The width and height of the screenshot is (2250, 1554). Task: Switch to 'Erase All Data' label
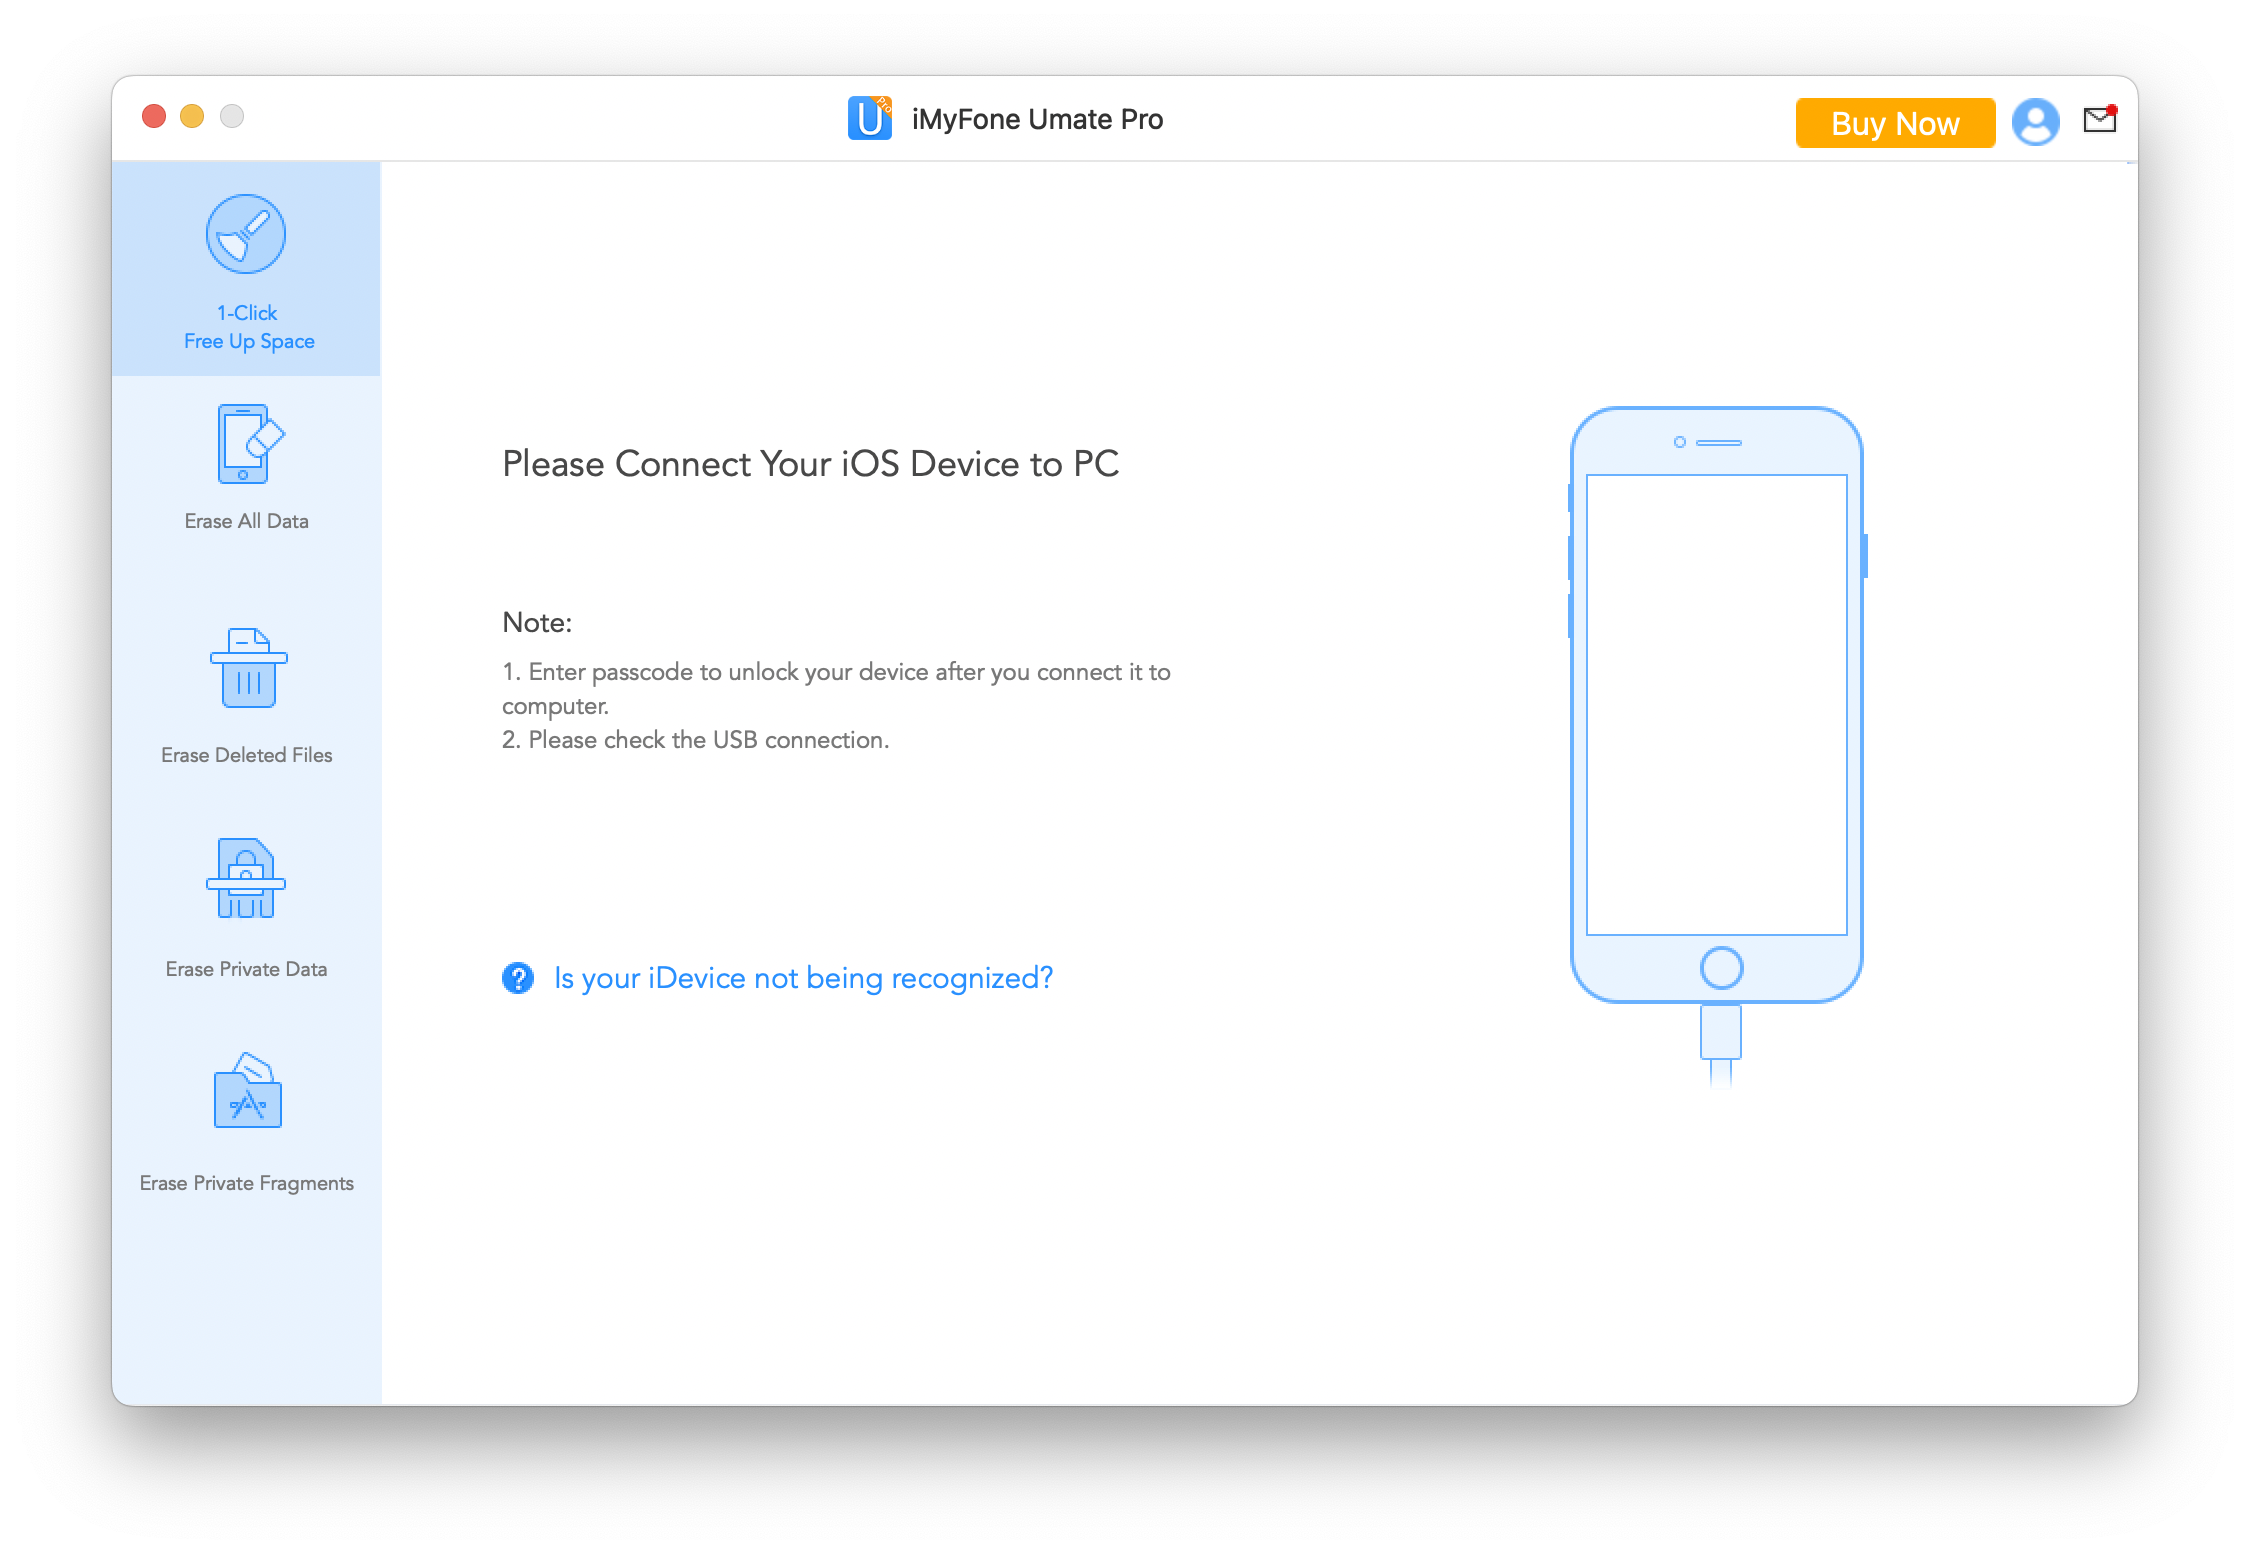click(x=247, y=521)
